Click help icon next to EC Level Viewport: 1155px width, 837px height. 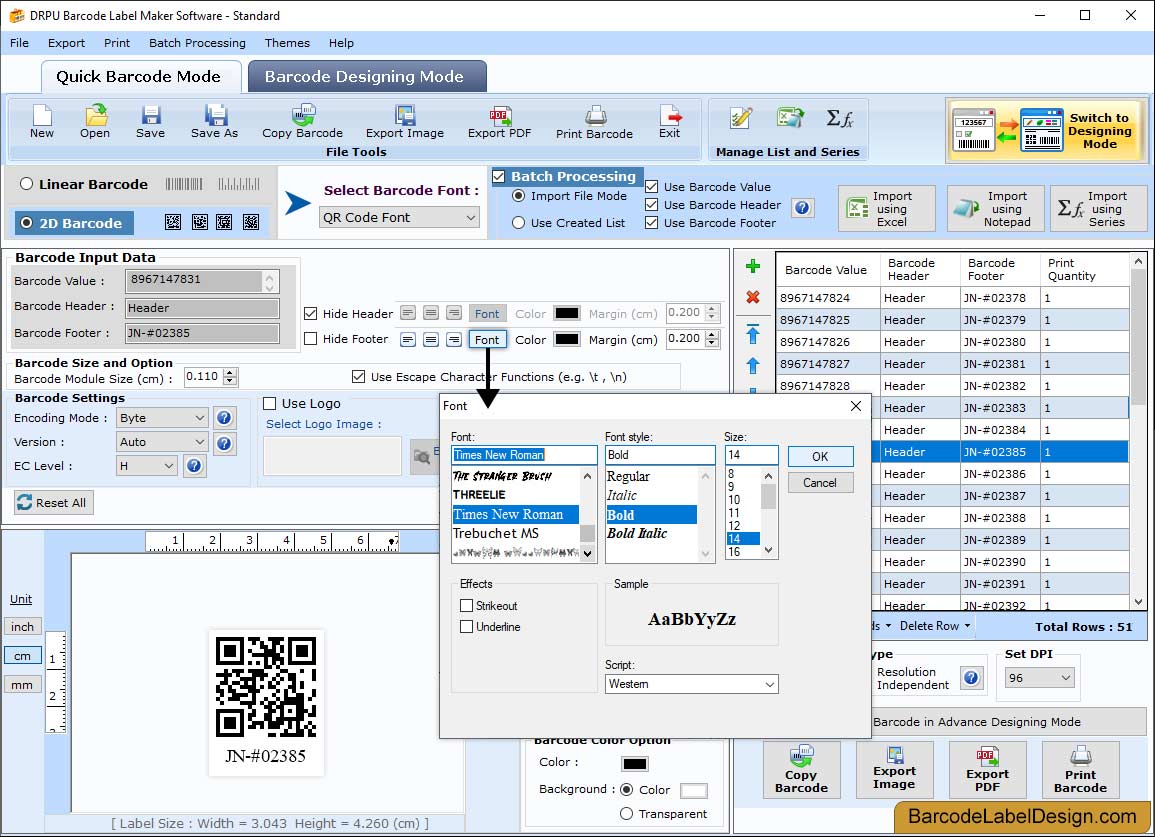click(194, 466)
